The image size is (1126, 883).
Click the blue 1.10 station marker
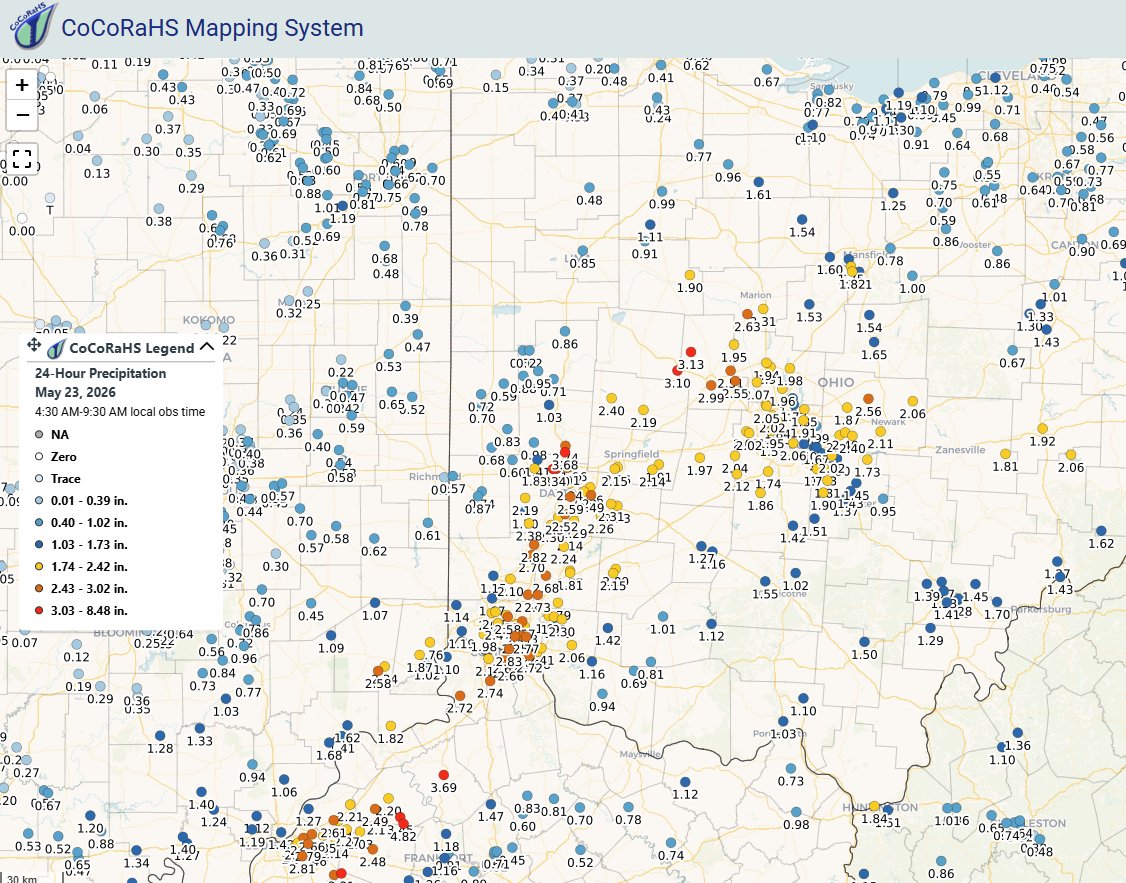(804, 698)
